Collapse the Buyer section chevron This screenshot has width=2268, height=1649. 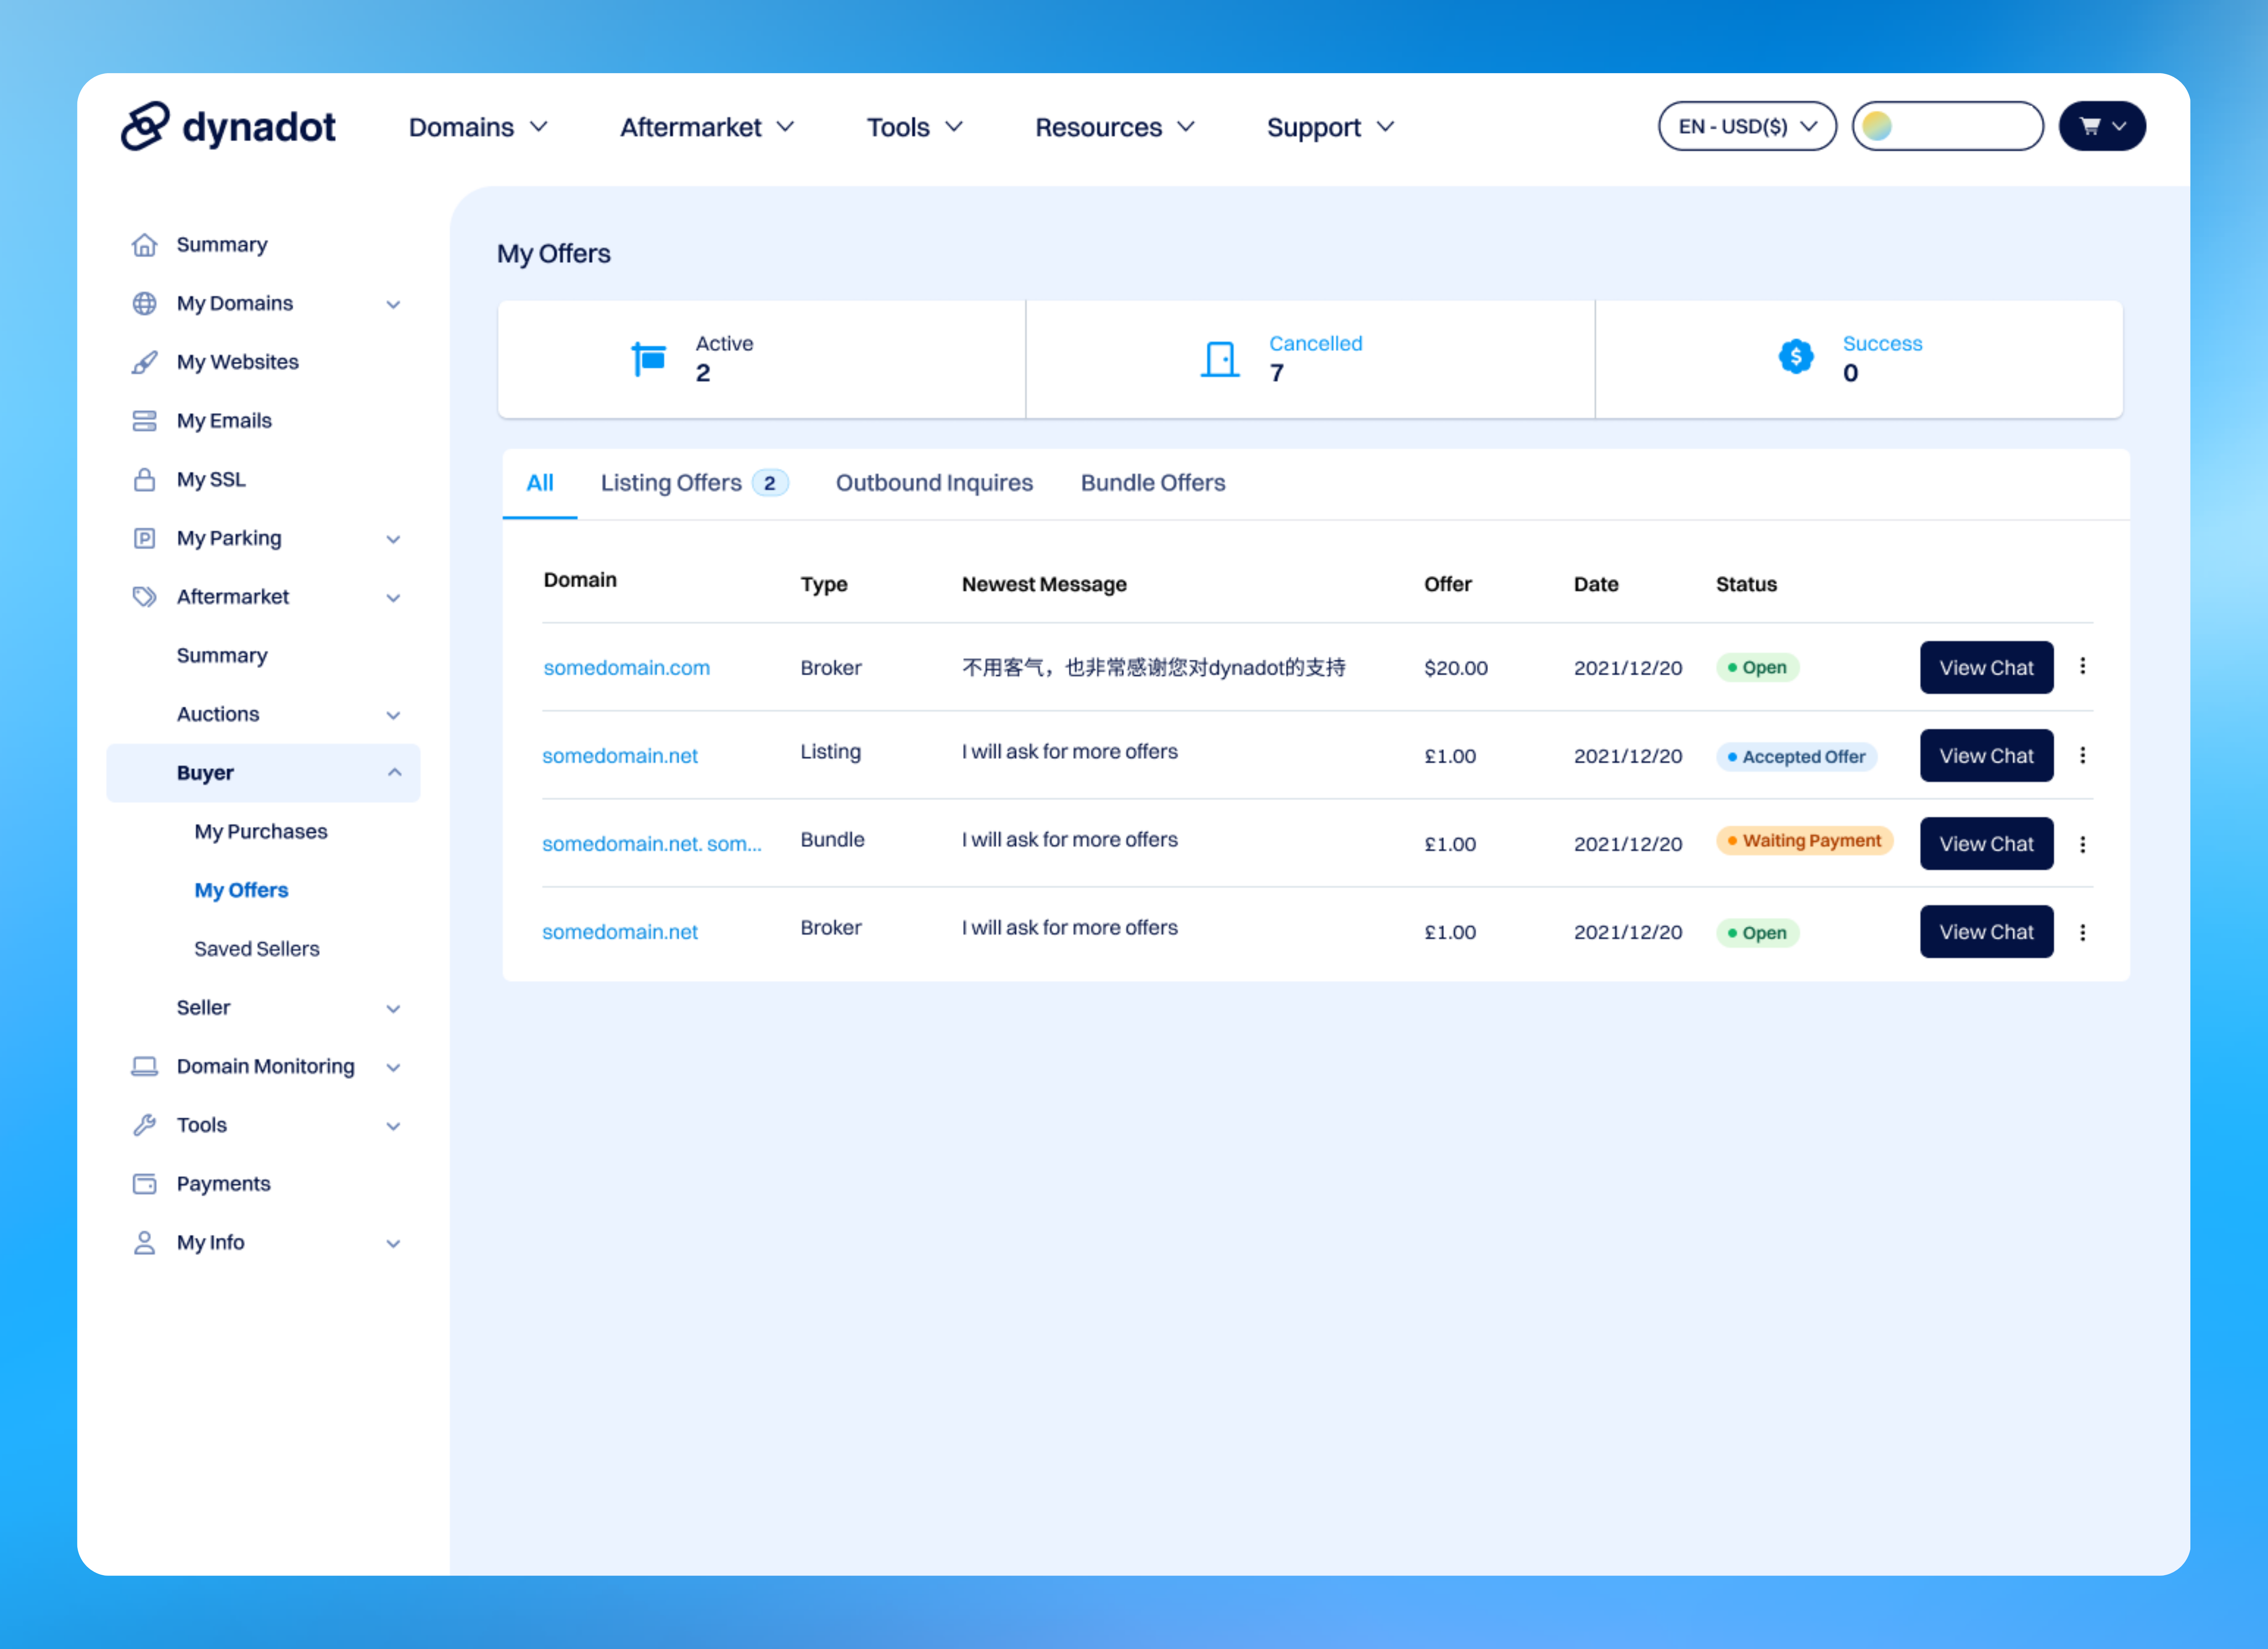click(x=394, y=772)
